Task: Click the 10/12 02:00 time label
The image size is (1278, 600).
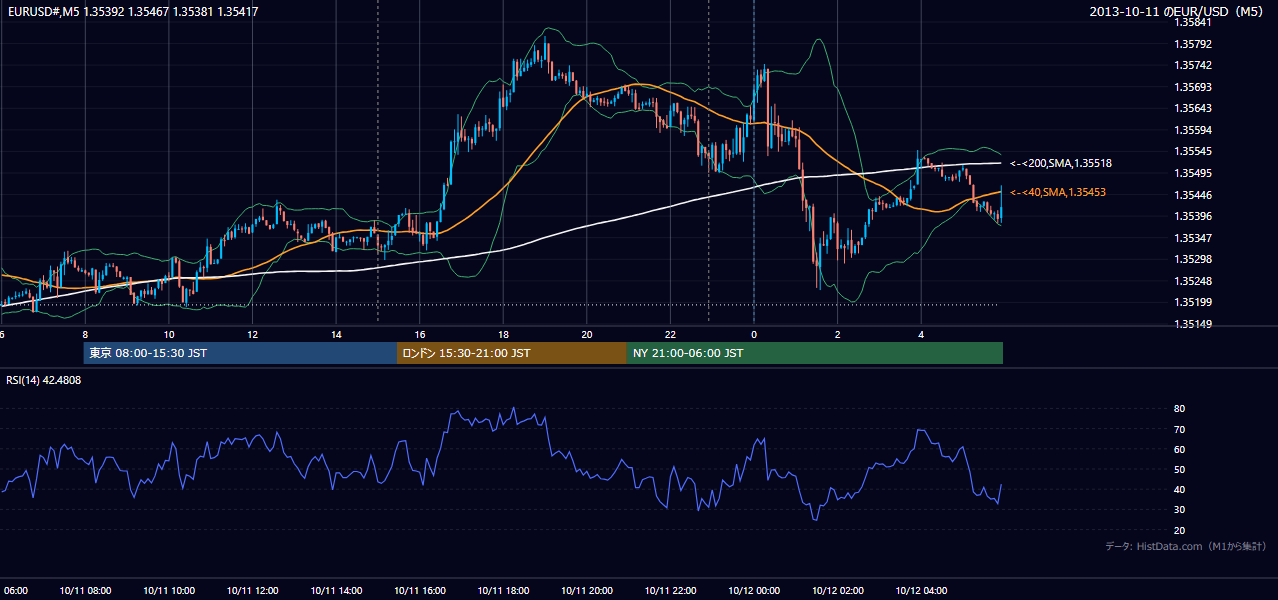Action: (837, 591)
